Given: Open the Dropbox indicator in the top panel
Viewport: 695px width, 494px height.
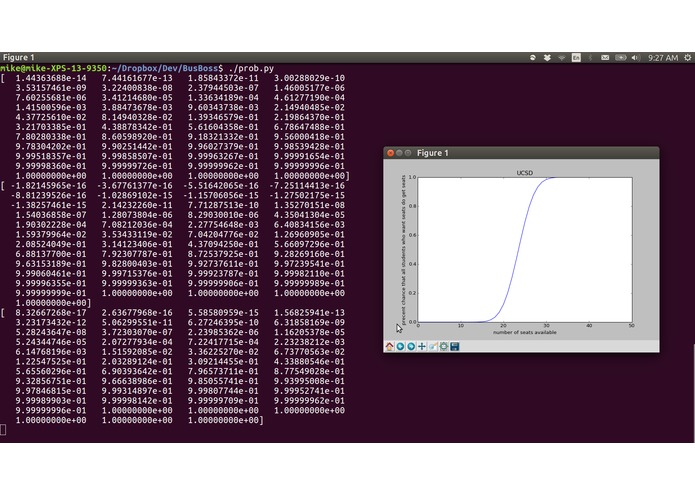Looking at the screenshot, I should (x=547, y=58).
